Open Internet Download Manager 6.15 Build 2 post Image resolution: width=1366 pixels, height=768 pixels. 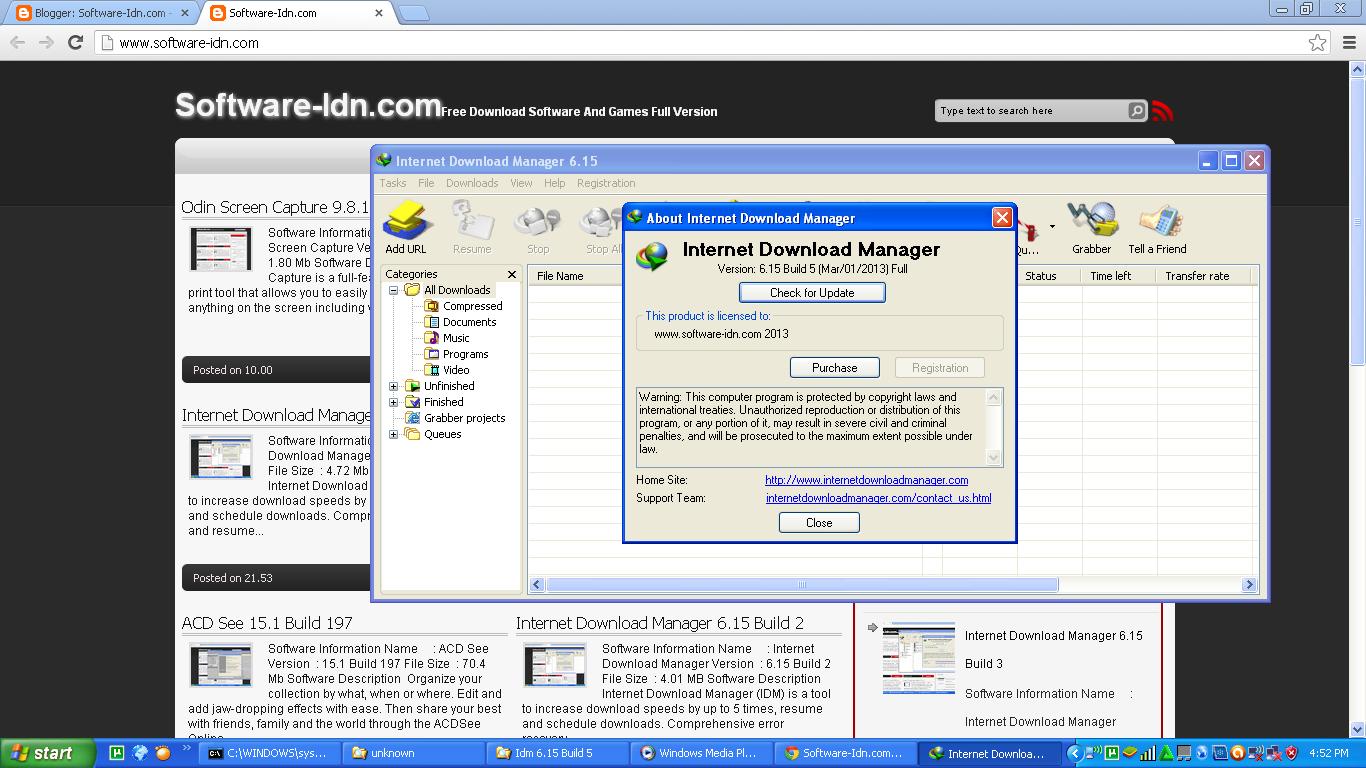[660, 623]
